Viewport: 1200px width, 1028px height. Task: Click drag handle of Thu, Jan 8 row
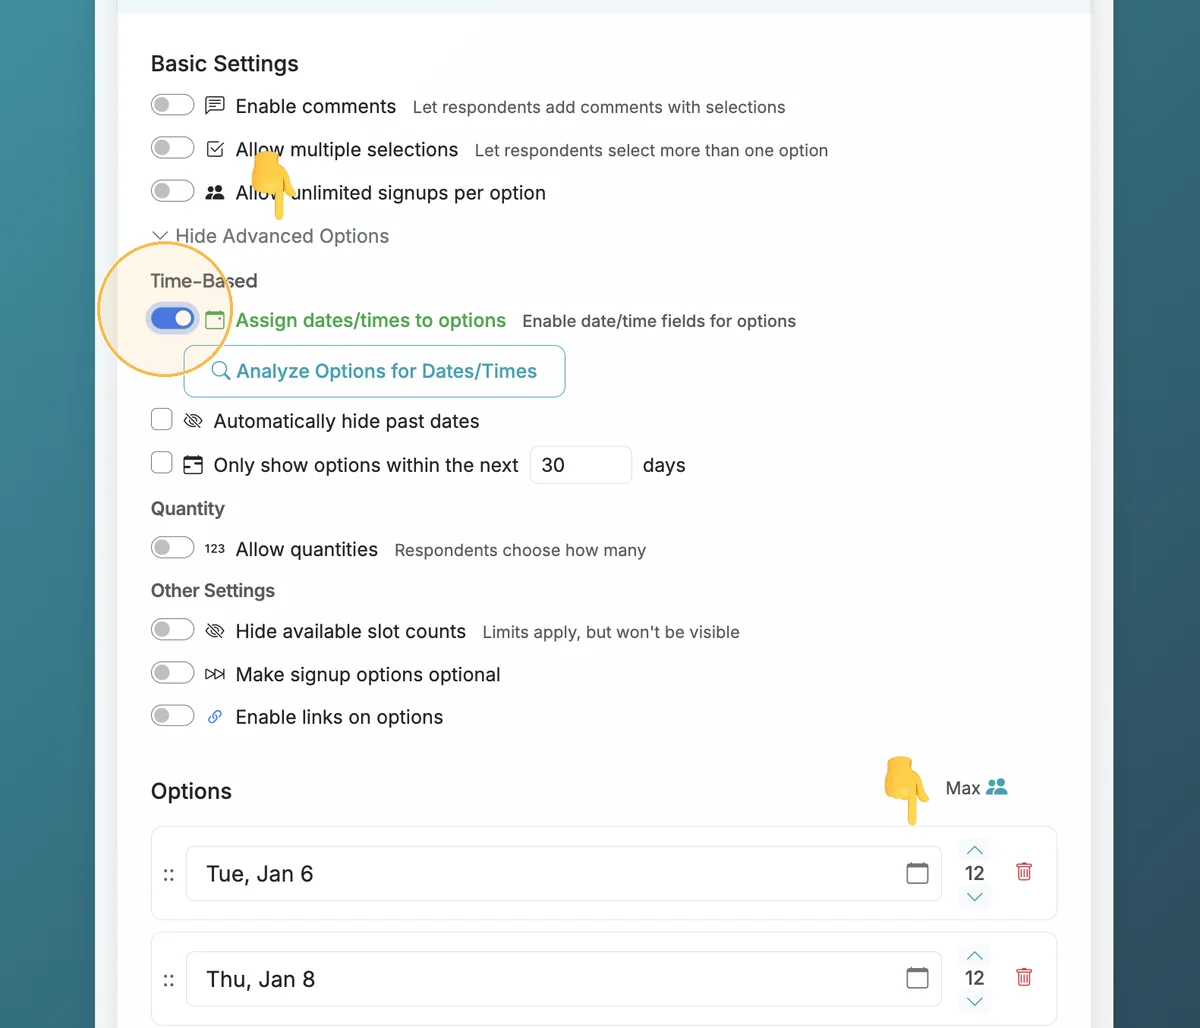(169, 980)
